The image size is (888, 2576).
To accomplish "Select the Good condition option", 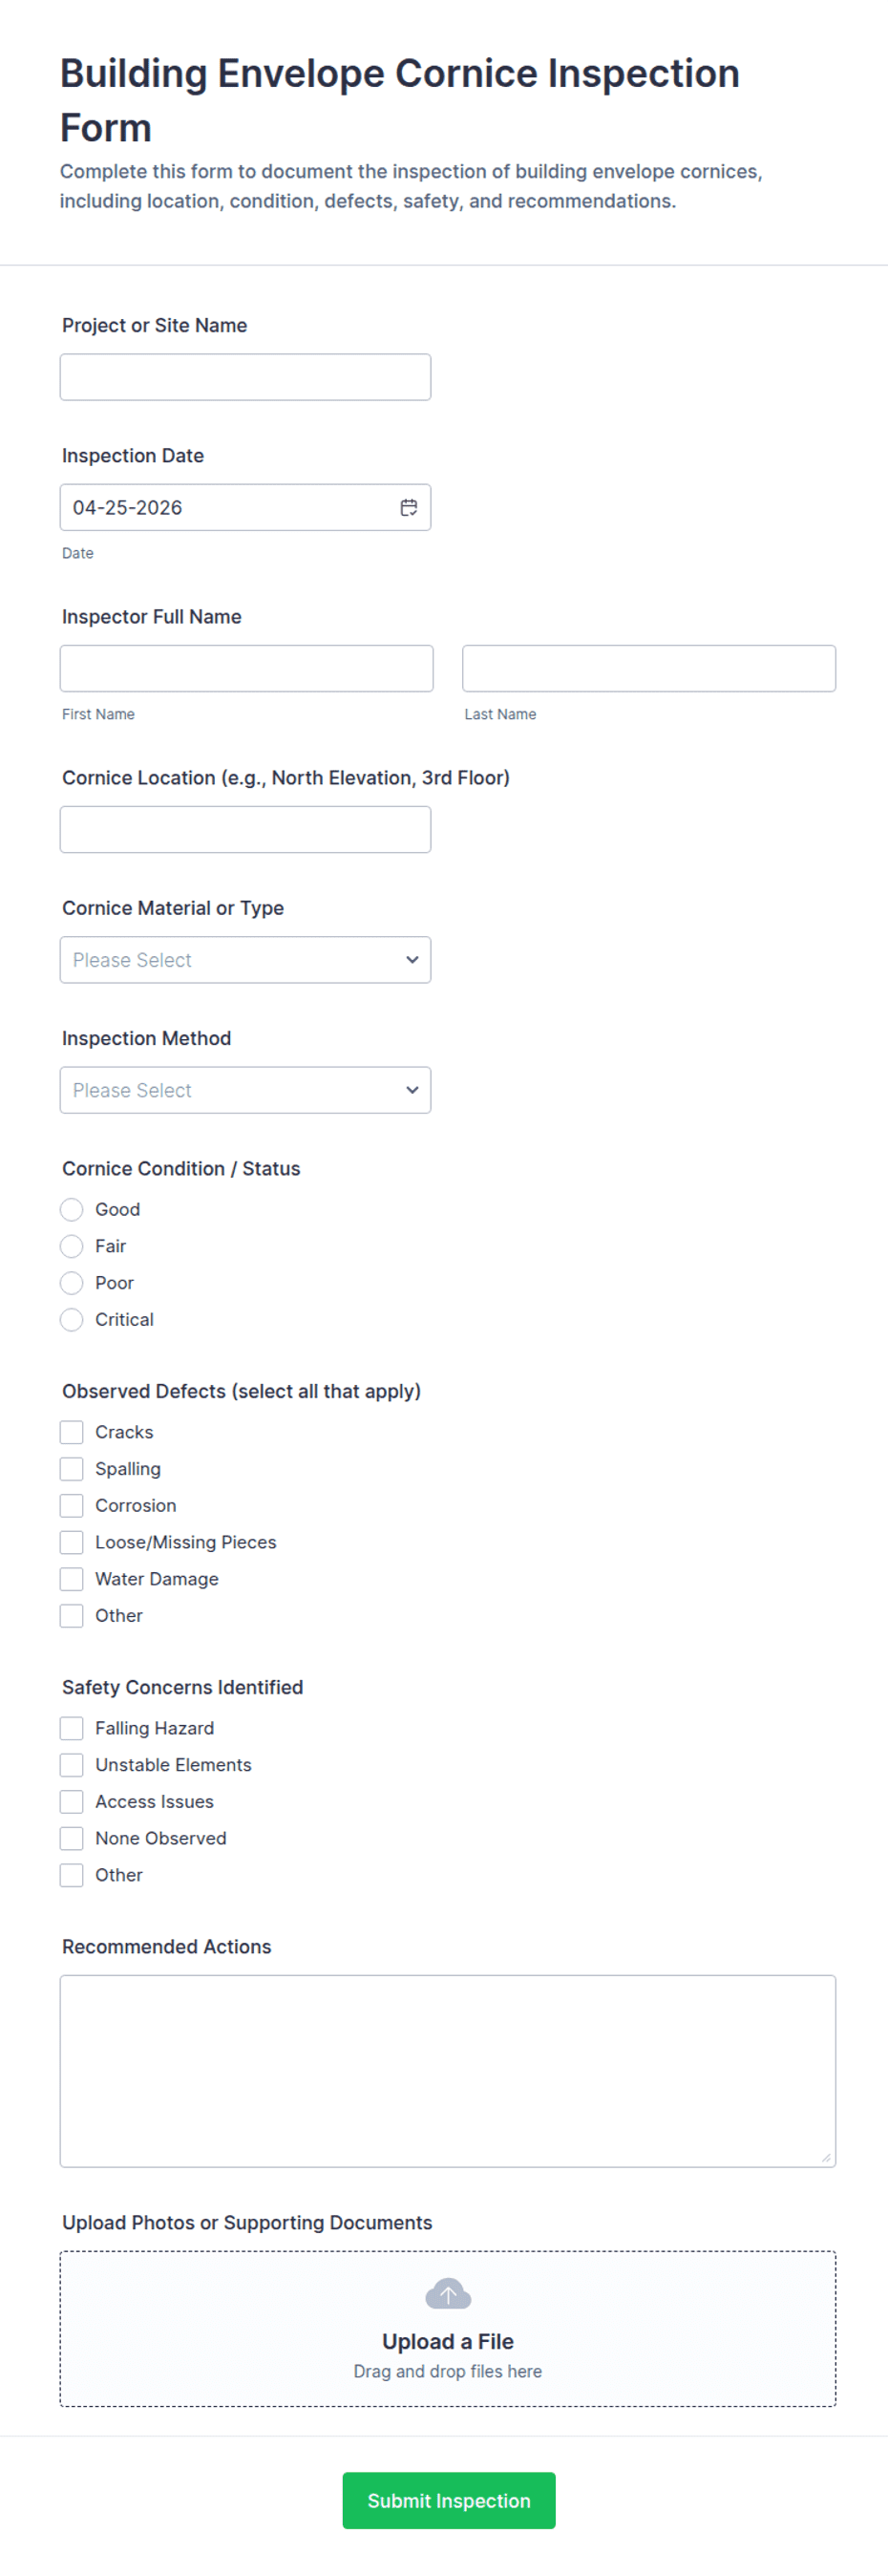I will 71,1209.
